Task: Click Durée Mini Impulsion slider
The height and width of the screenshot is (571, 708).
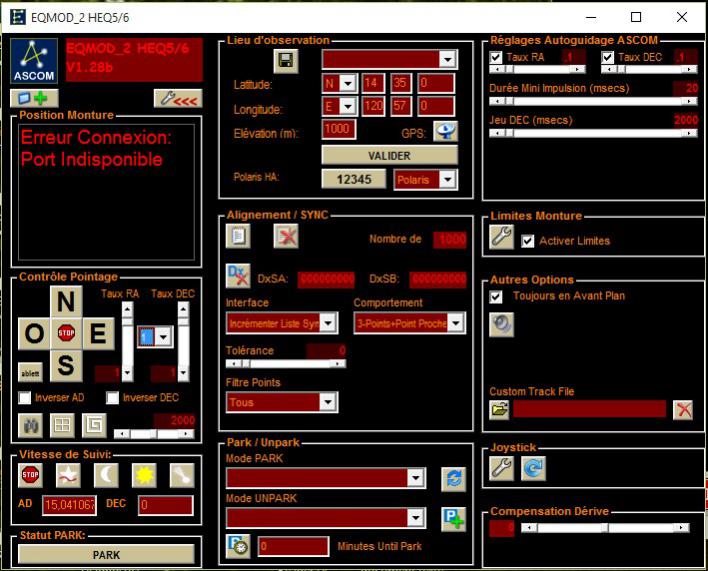Action: click(x=593, y=101)
